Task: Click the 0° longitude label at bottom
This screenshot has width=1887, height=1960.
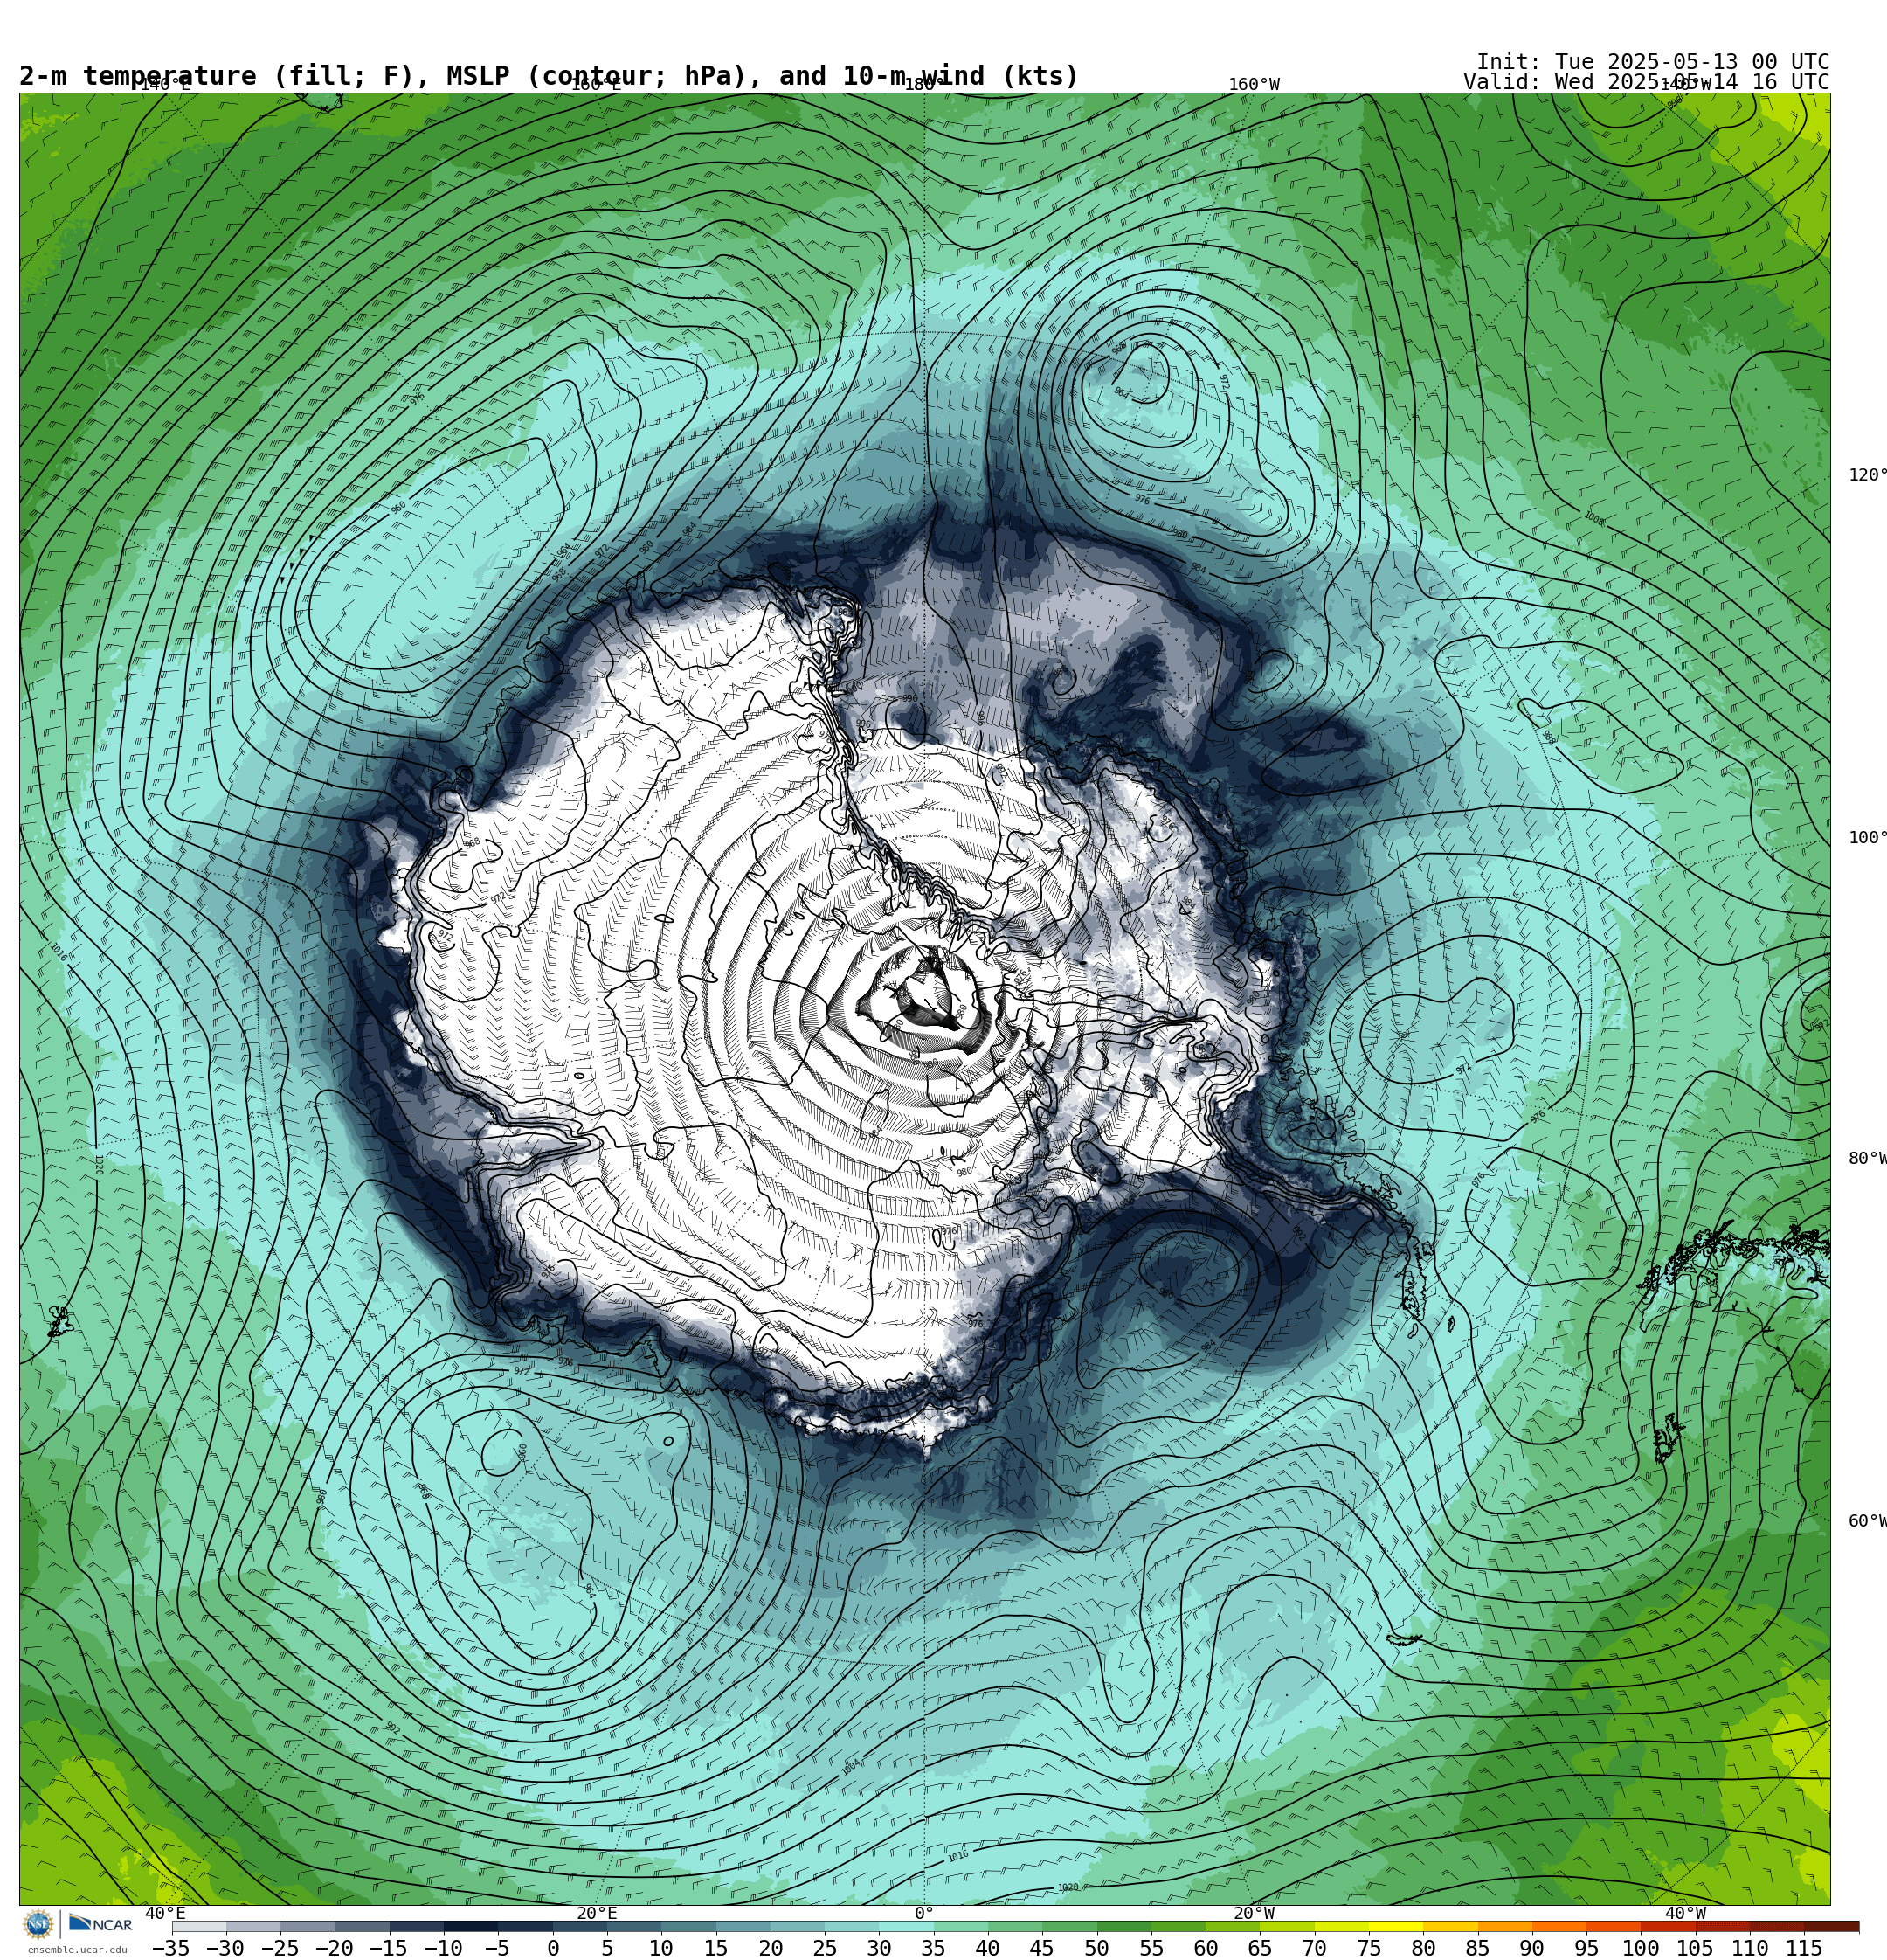Action: coord(924,1913)
